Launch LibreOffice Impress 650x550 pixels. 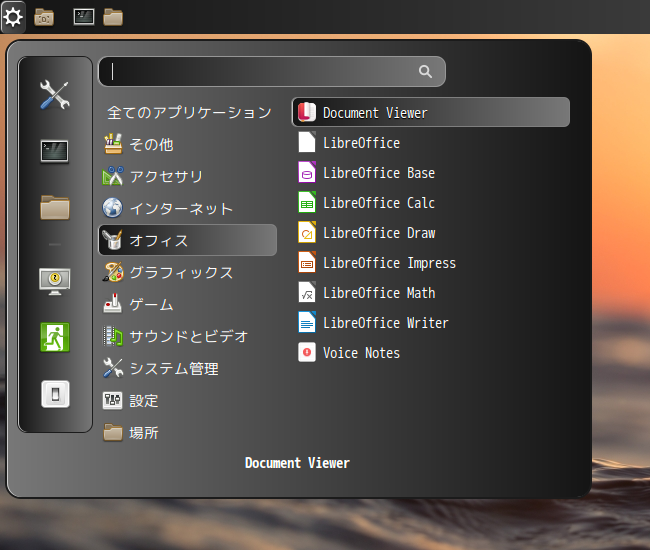coord(431,262)
